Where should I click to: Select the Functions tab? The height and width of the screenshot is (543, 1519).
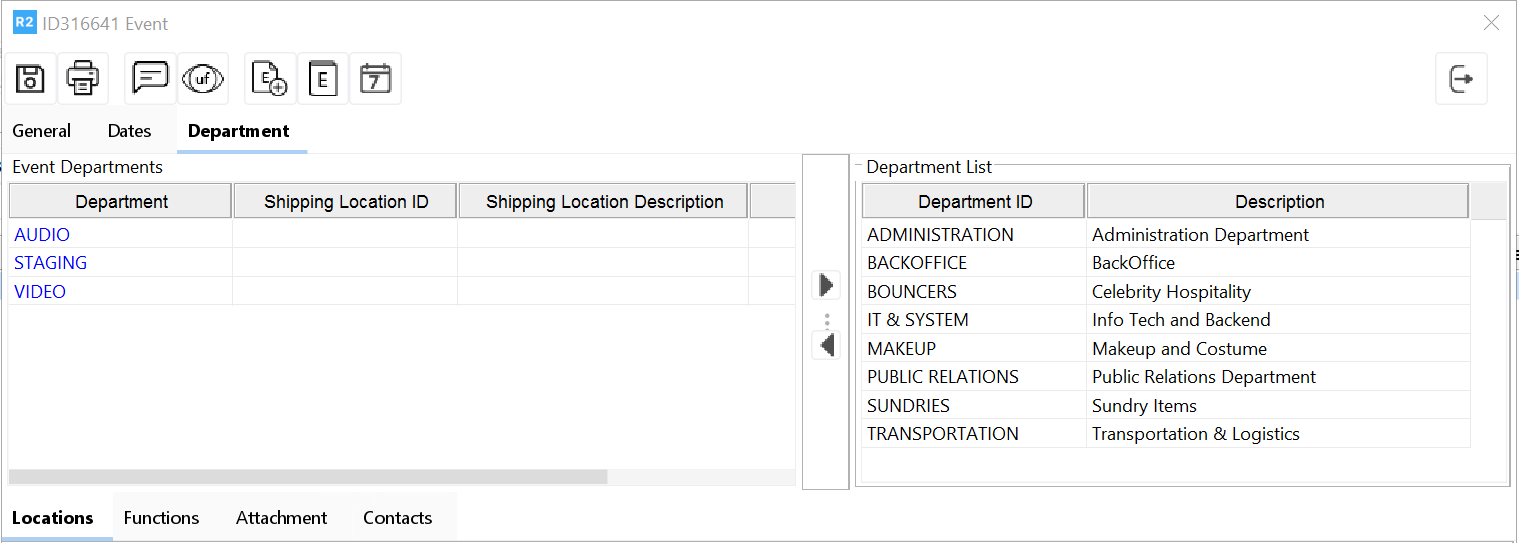click(161, 518)
